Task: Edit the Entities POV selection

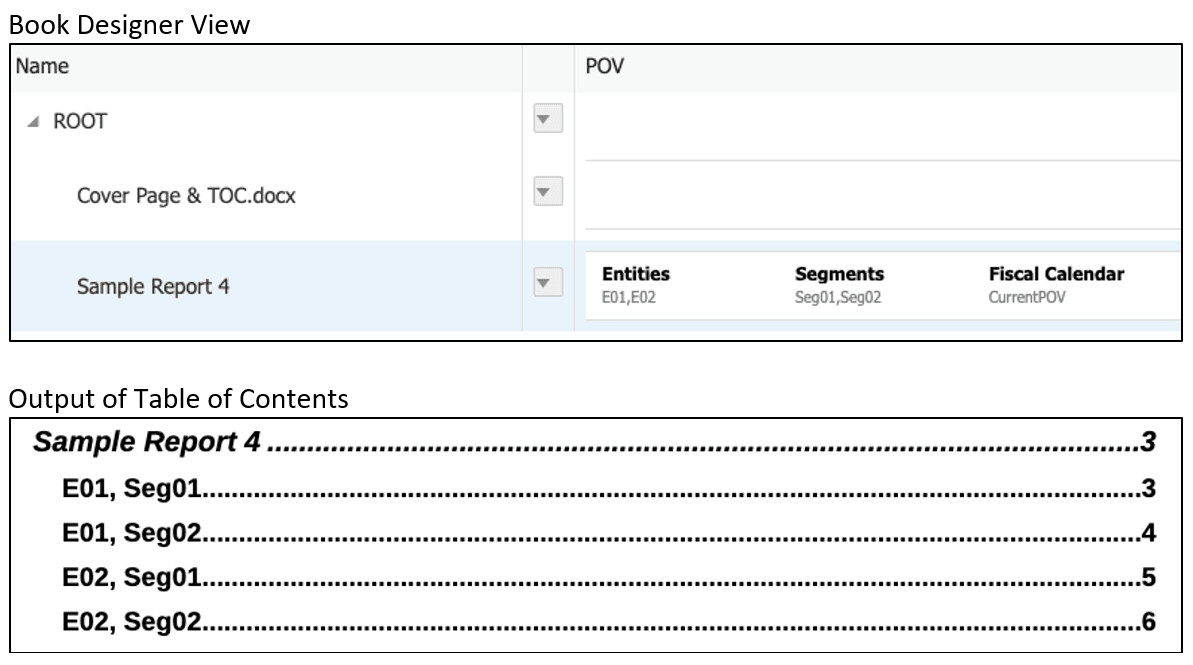Action: (635, 285)
